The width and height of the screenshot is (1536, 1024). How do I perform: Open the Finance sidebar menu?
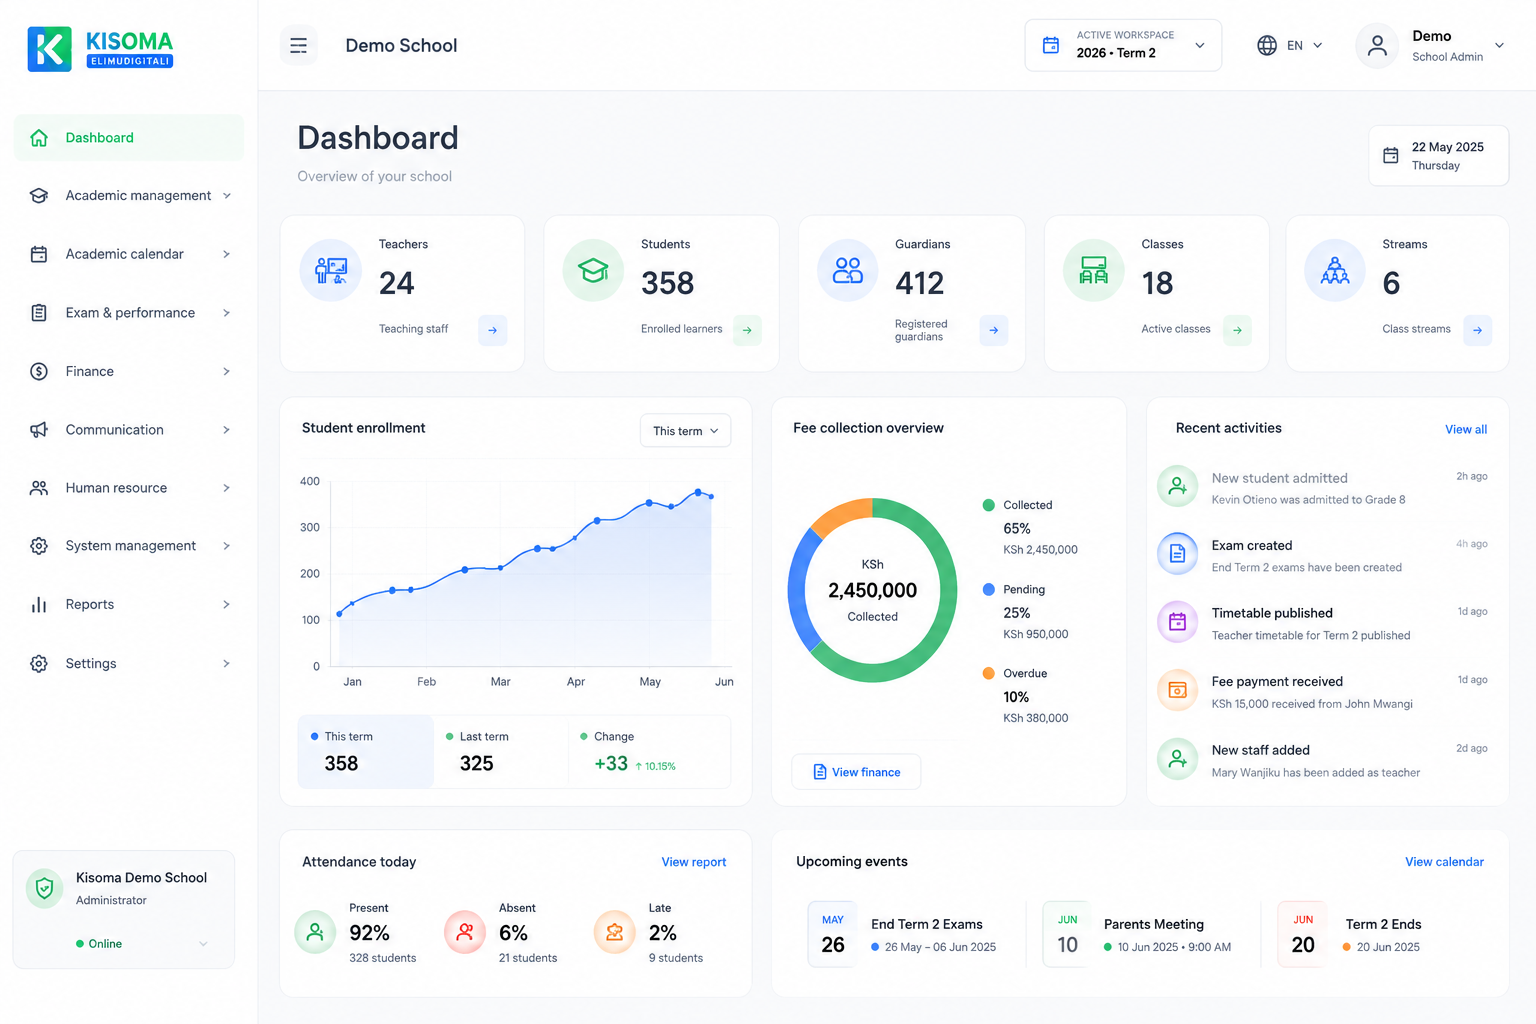[x=129, y=371]
